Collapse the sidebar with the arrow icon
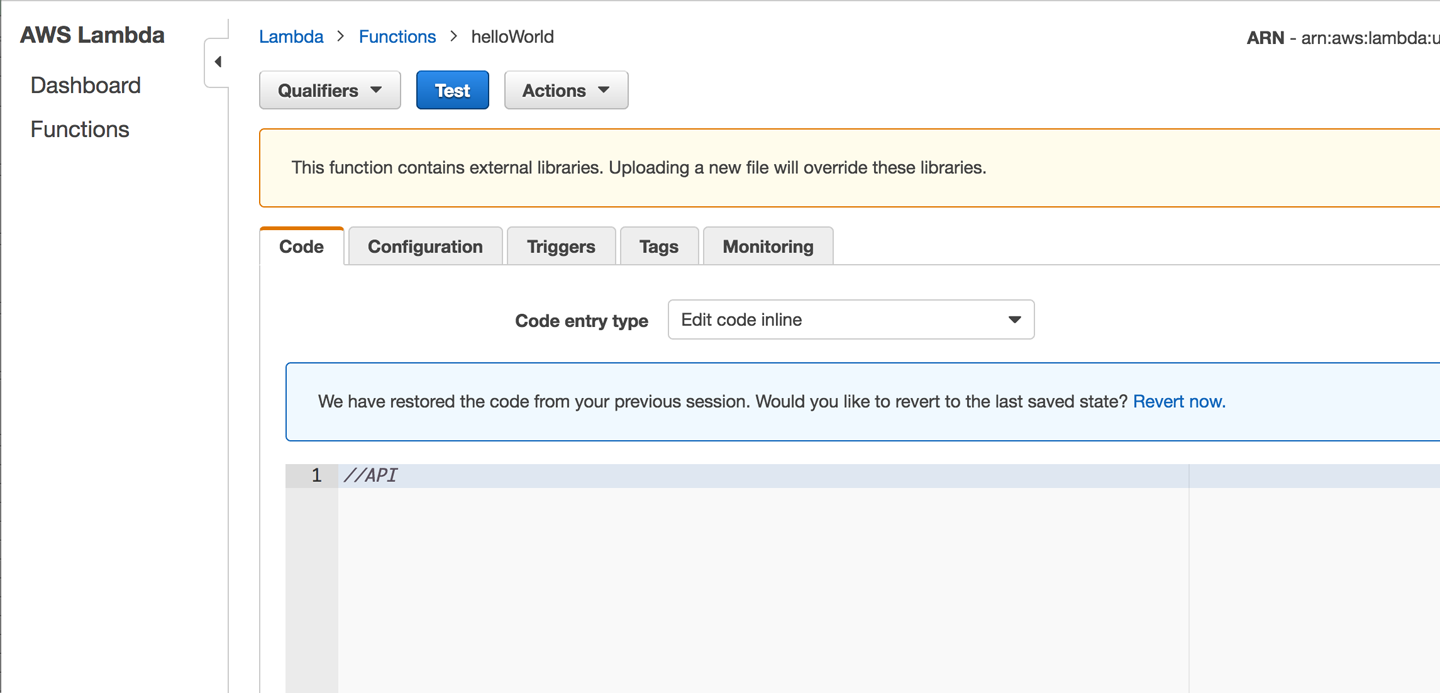This screenshot has height=693, width=1440. click(x=217, y=62)
